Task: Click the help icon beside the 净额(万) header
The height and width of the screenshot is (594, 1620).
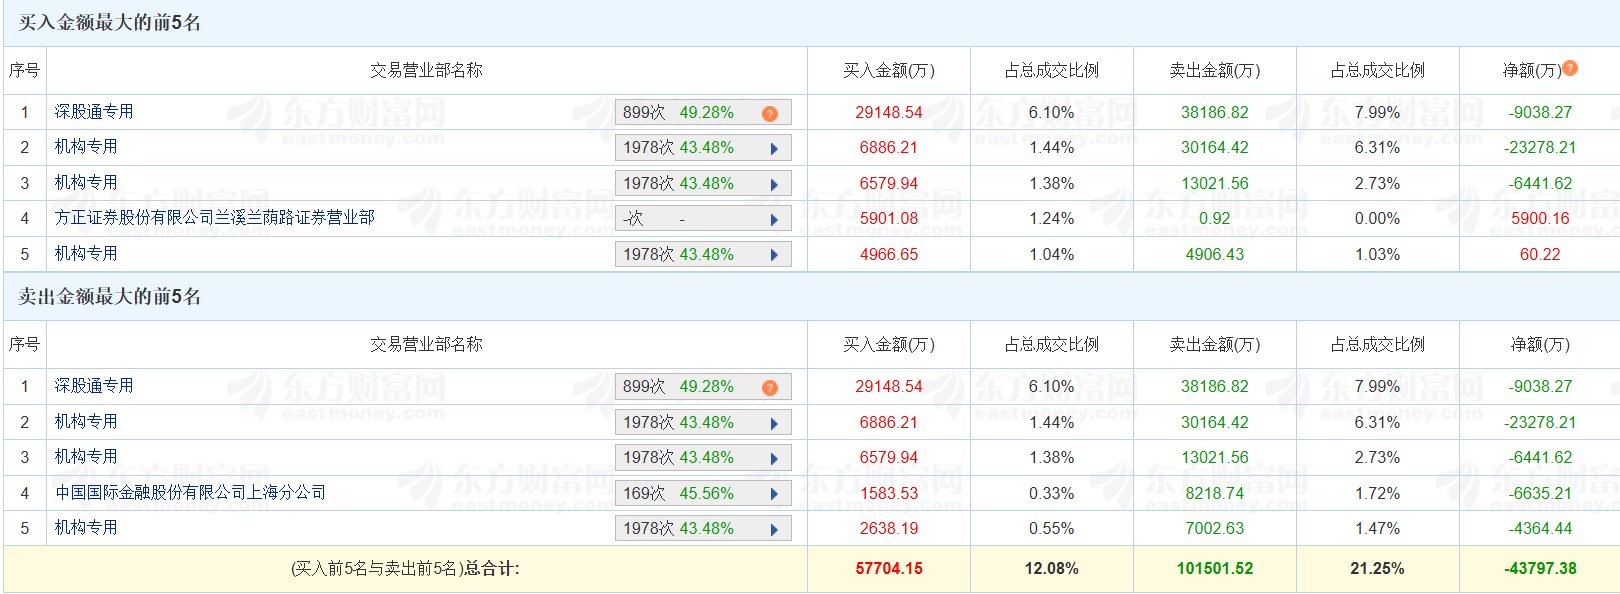Action: [x=1570, y=68]
